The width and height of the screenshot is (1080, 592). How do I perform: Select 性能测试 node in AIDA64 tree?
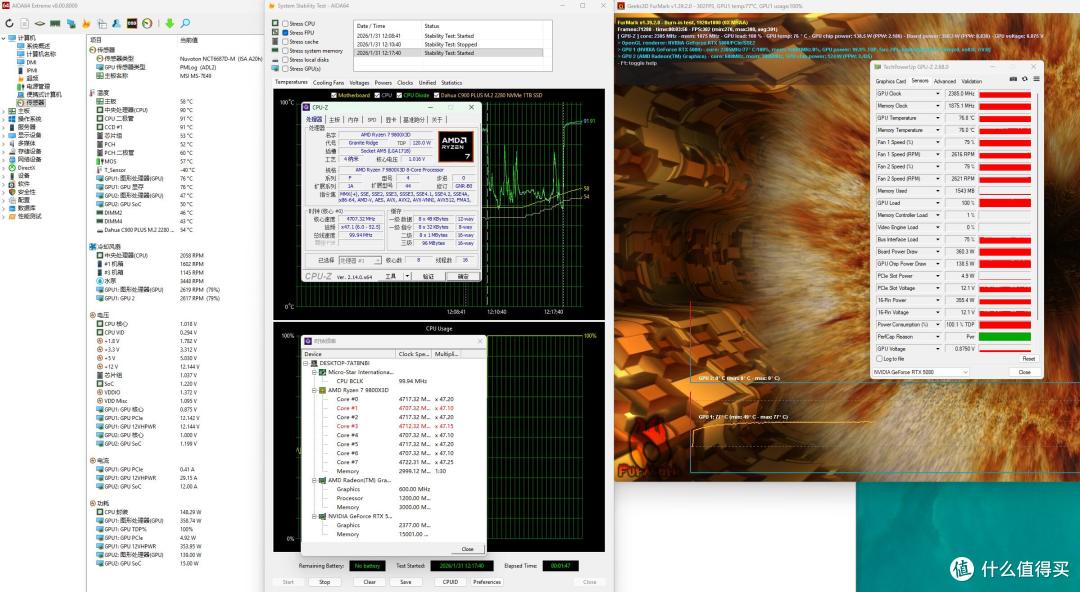pyautogui.click(x=30, y=216)
